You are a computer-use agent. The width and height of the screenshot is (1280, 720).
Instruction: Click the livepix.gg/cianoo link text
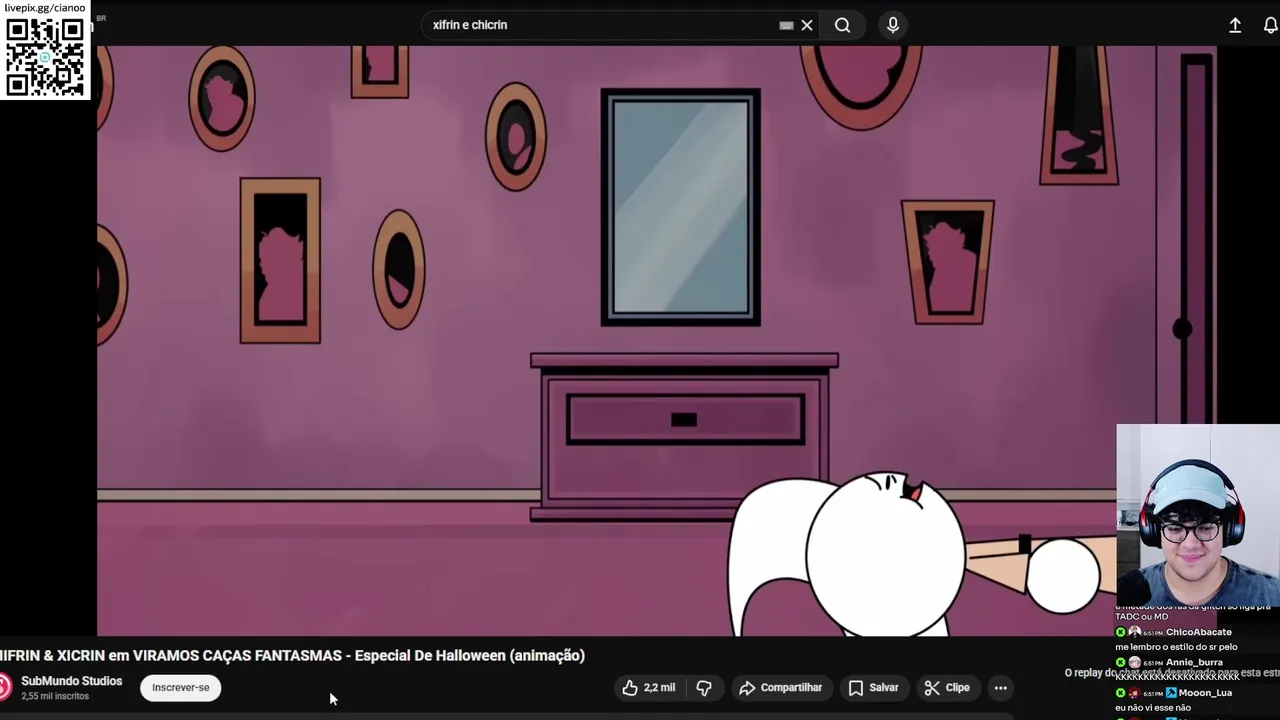click(45, 7)
